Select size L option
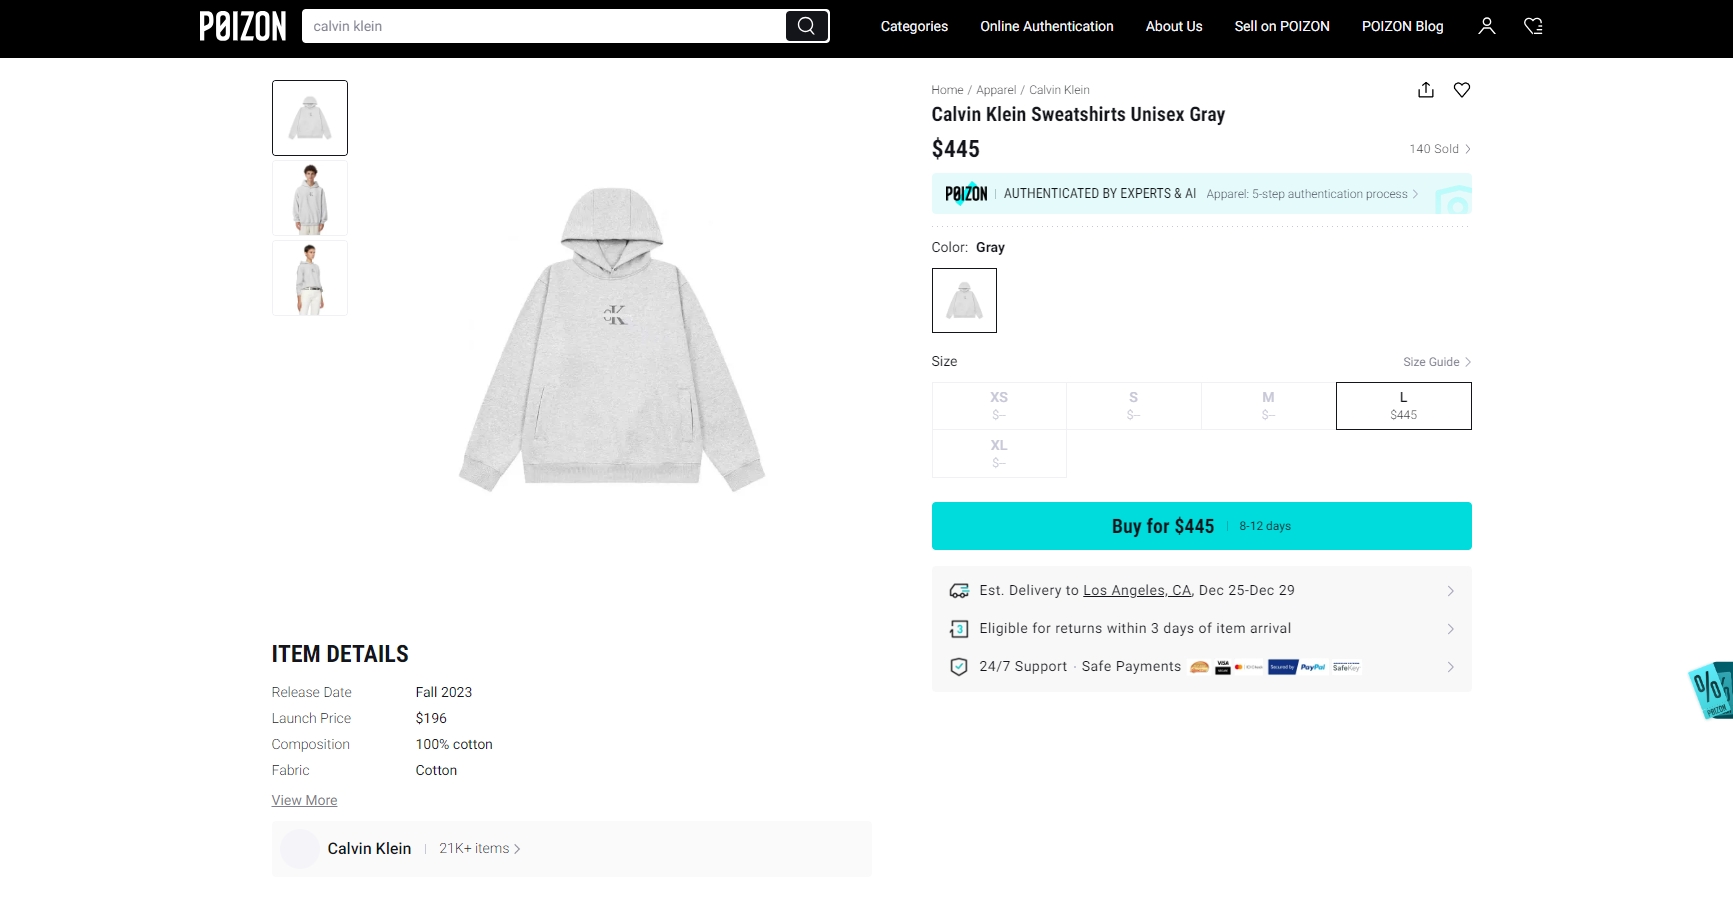 click(x=1403, y=406)
